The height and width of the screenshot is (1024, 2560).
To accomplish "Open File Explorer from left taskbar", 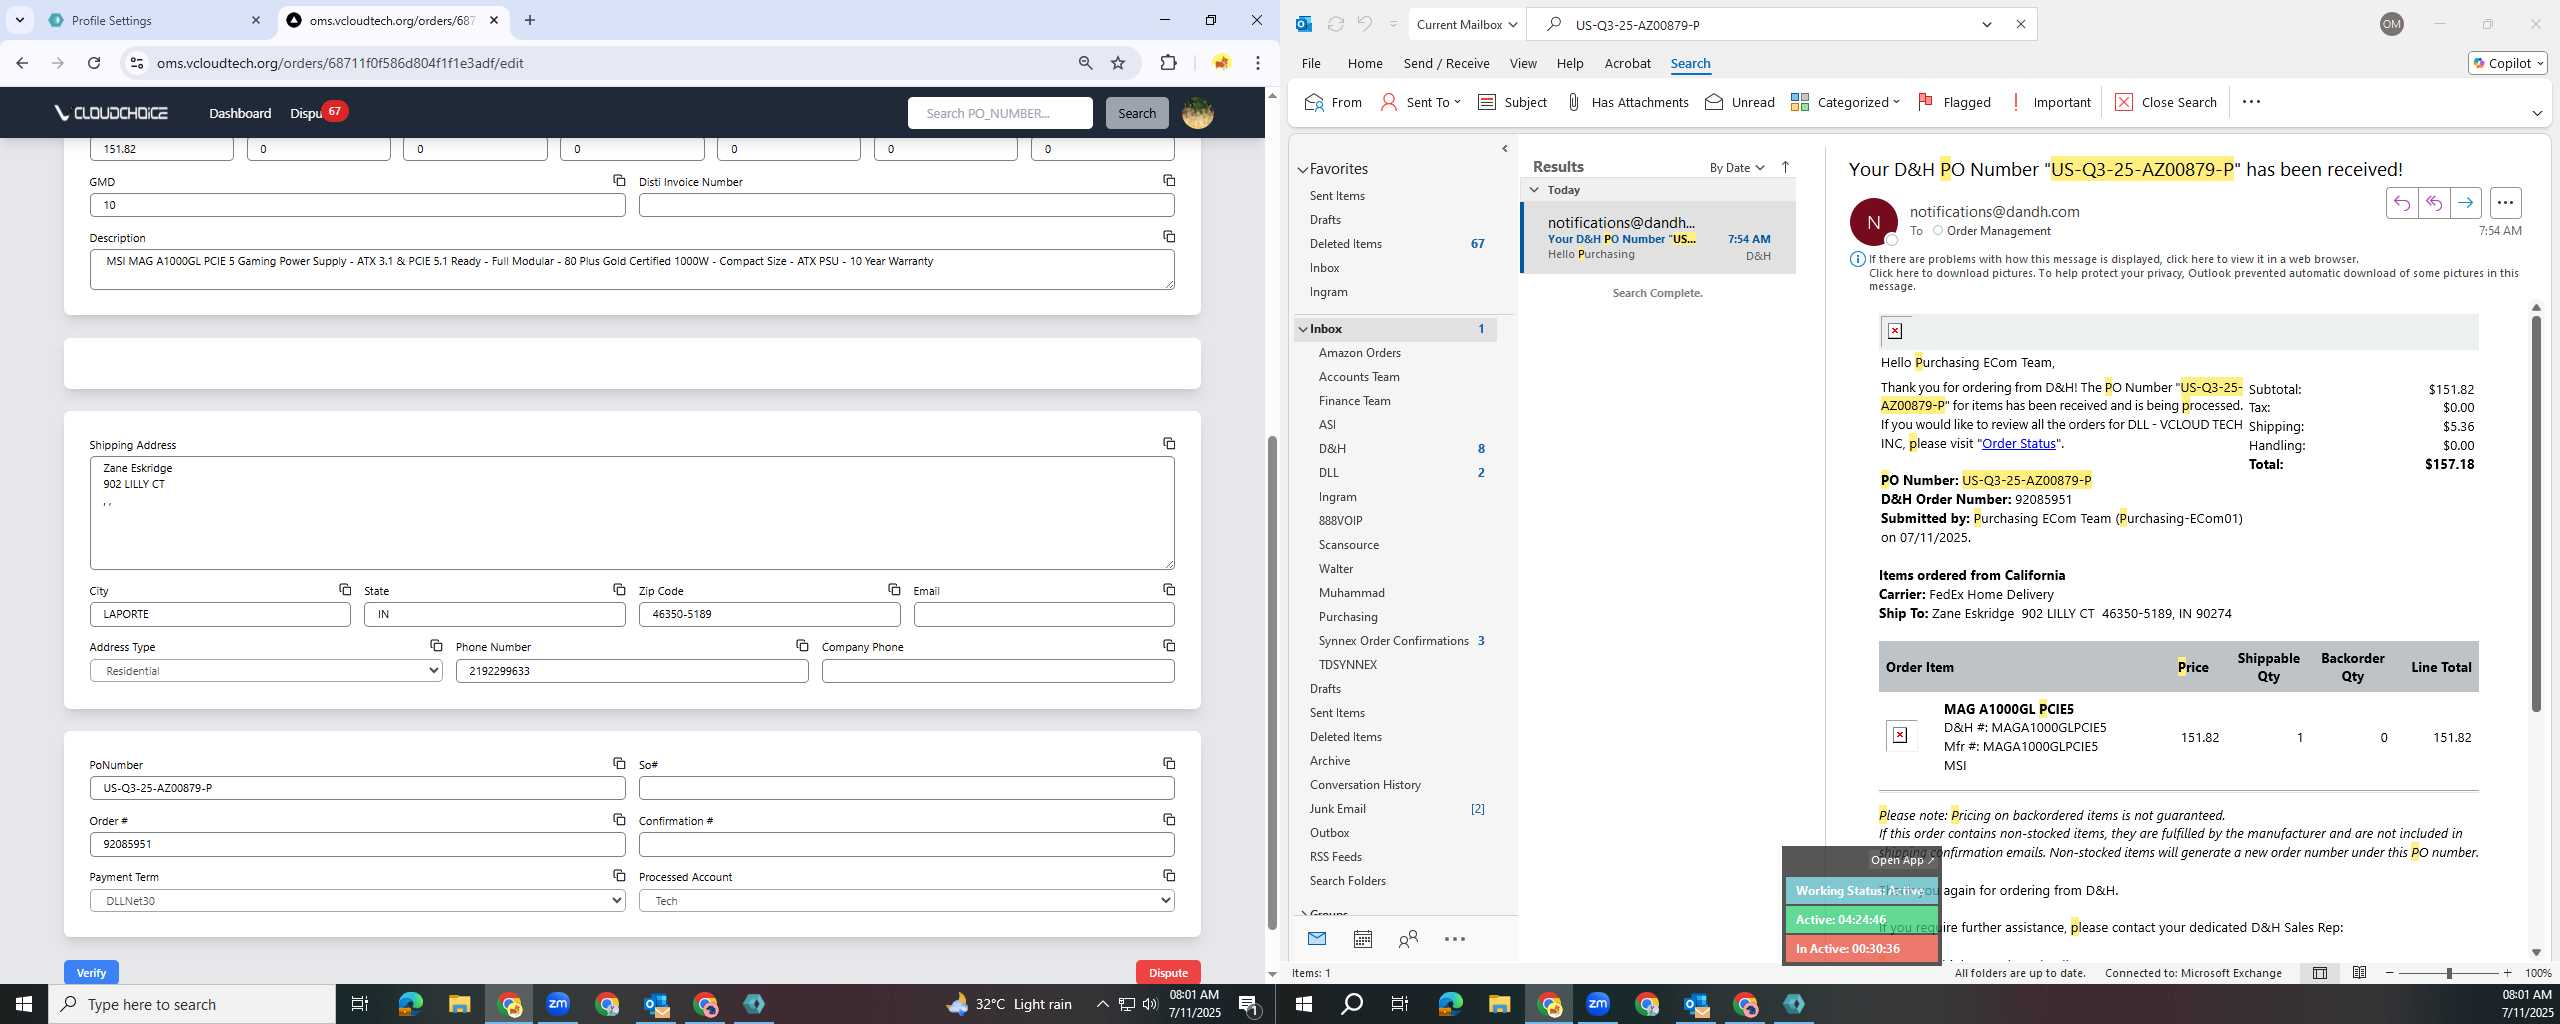I will 459,1004.
